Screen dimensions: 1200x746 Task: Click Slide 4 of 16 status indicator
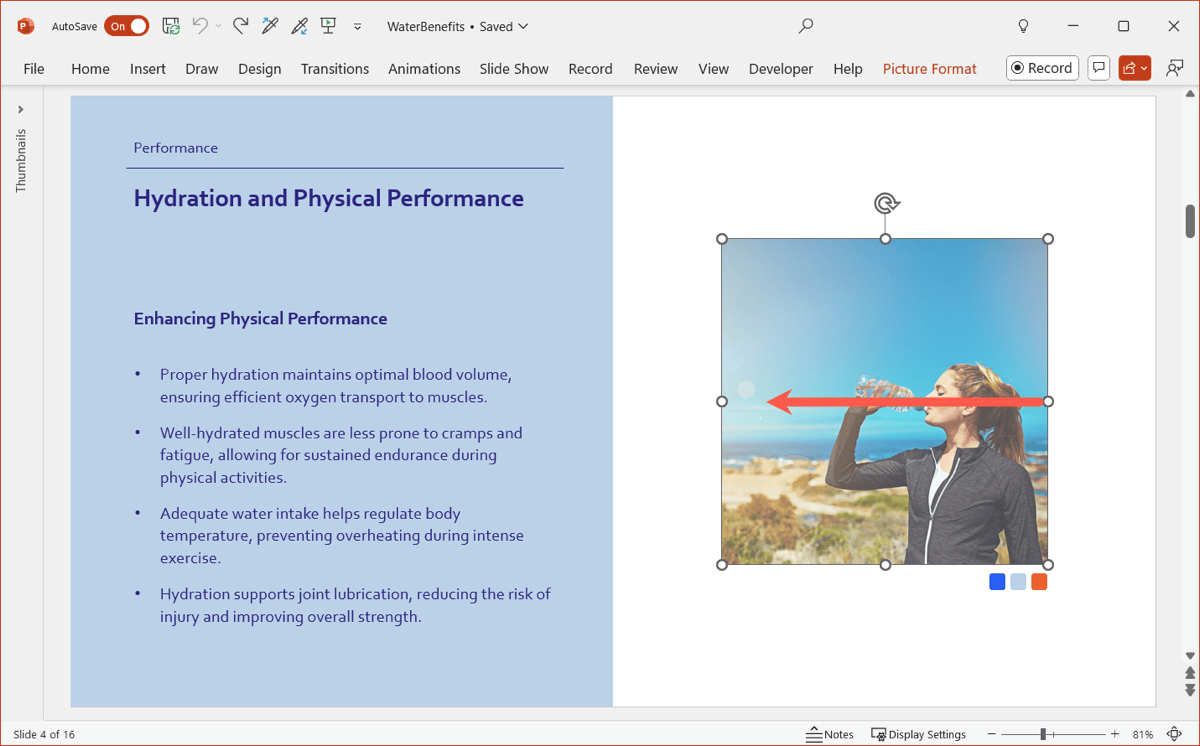pos(44,734)
